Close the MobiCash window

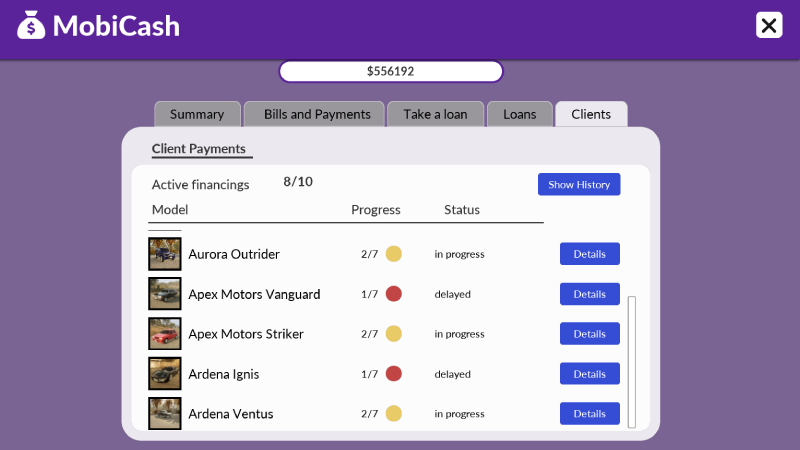(769, 25)
